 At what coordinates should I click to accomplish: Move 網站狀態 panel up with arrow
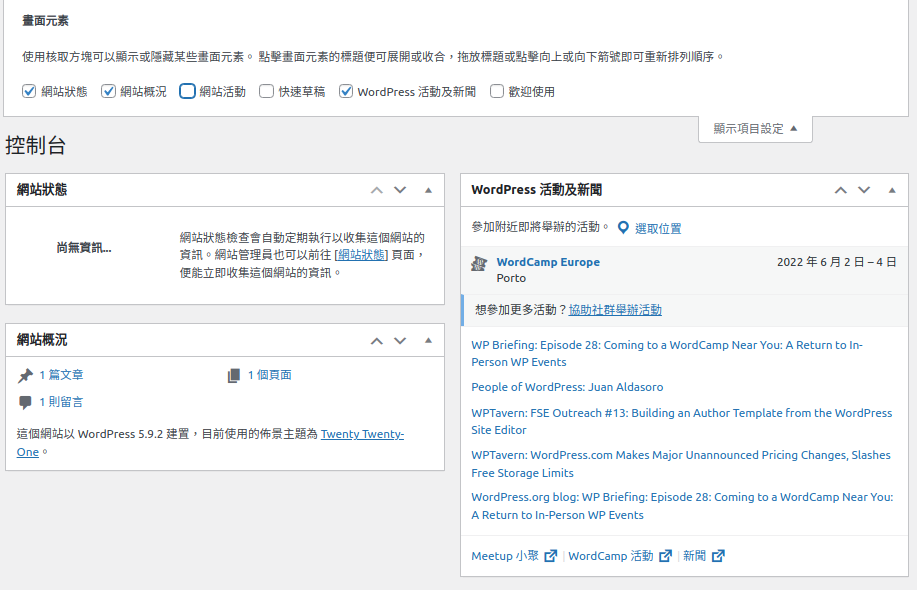pyautogui.click(x=376, y=190)
